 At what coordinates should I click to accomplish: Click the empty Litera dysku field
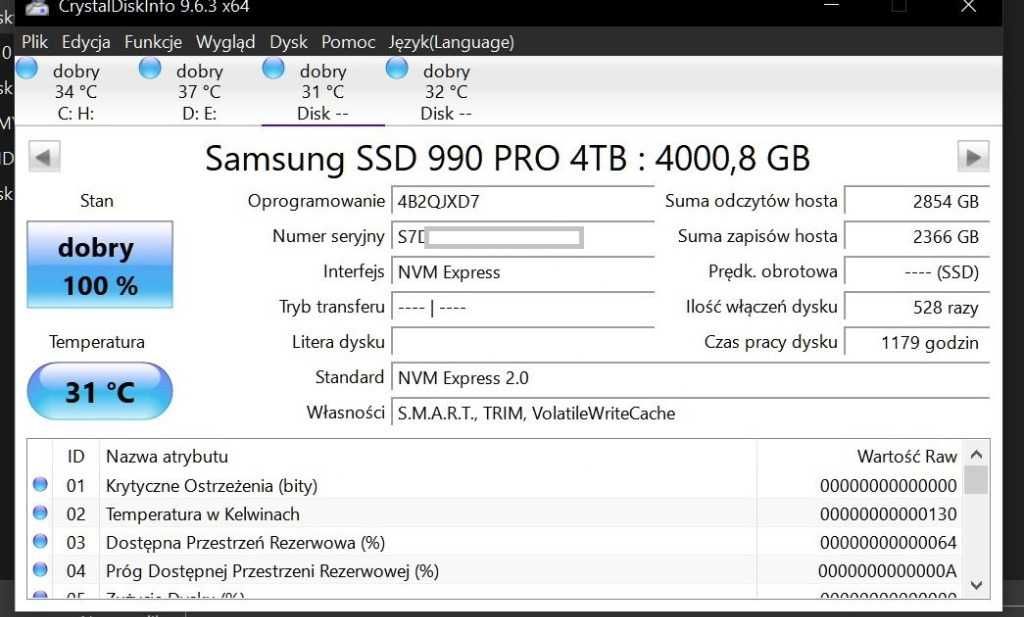pyautogui.click(x=522, y=342)
